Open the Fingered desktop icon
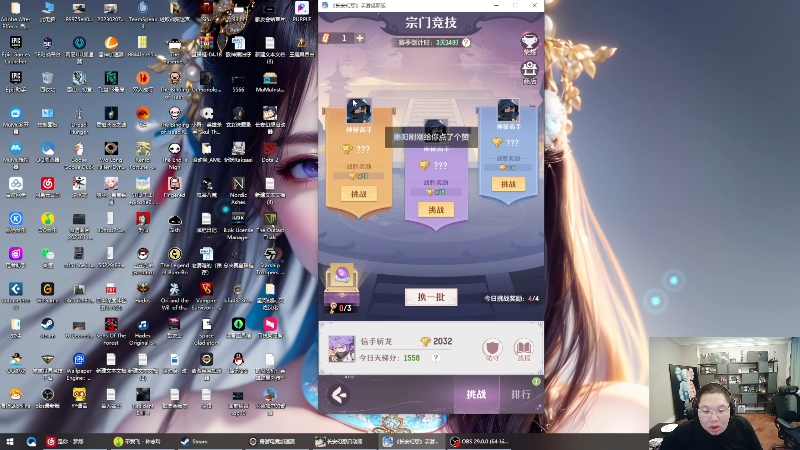 (174, 188)
